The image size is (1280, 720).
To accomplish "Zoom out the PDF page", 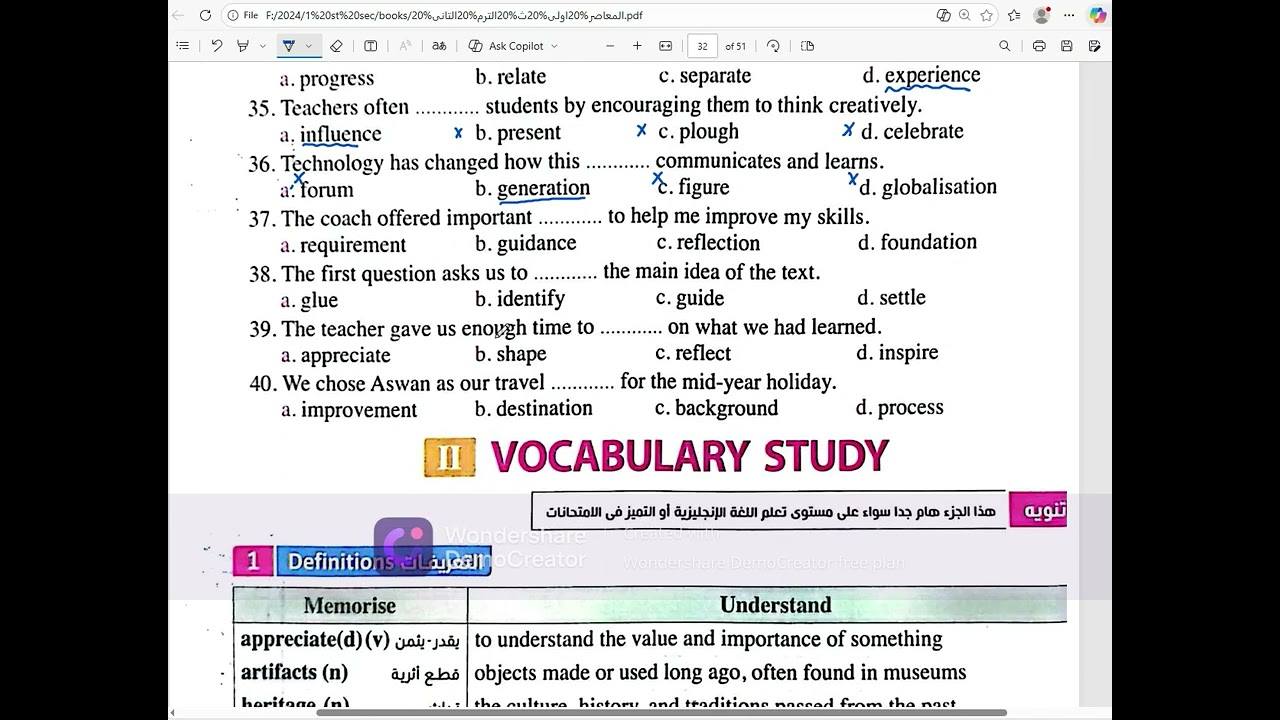I will point(610,46).
